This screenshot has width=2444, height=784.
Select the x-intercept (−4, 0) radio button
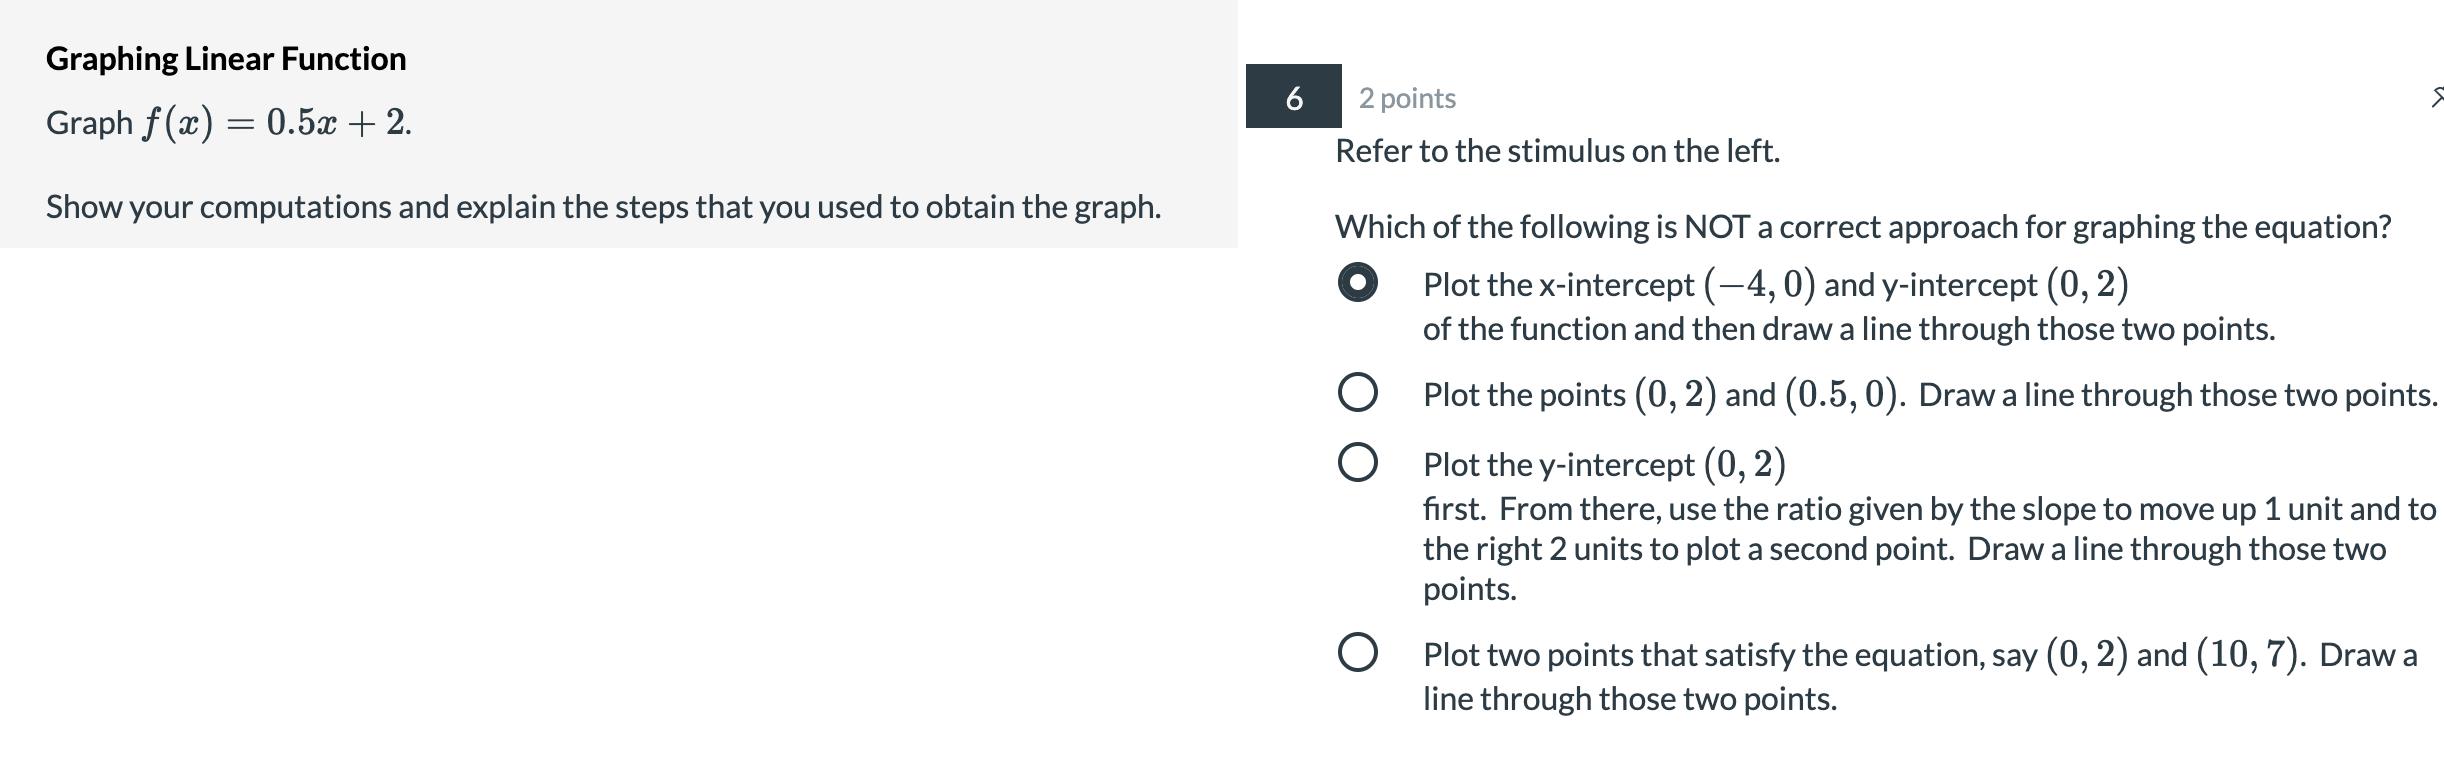(1357, 284)
